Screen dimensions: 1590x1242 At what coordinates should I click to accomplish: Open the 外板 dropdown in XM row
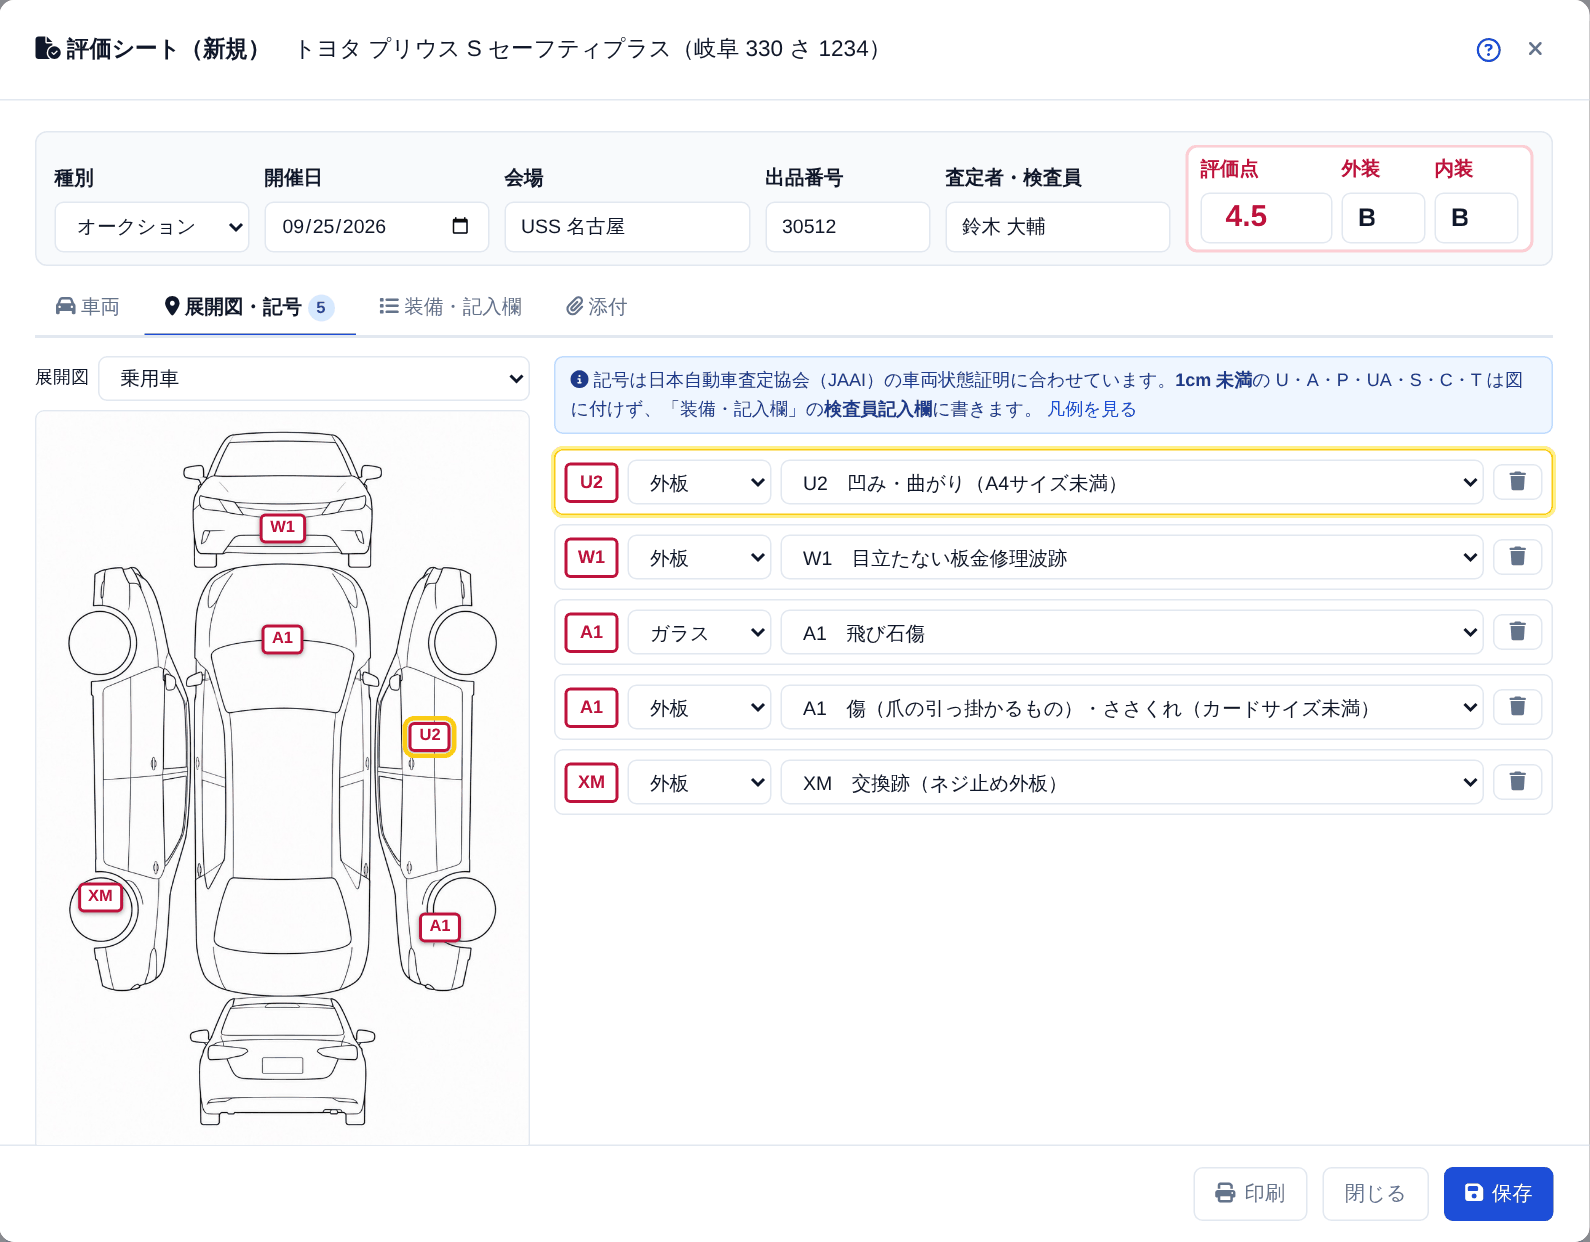(x=699, y=783)
